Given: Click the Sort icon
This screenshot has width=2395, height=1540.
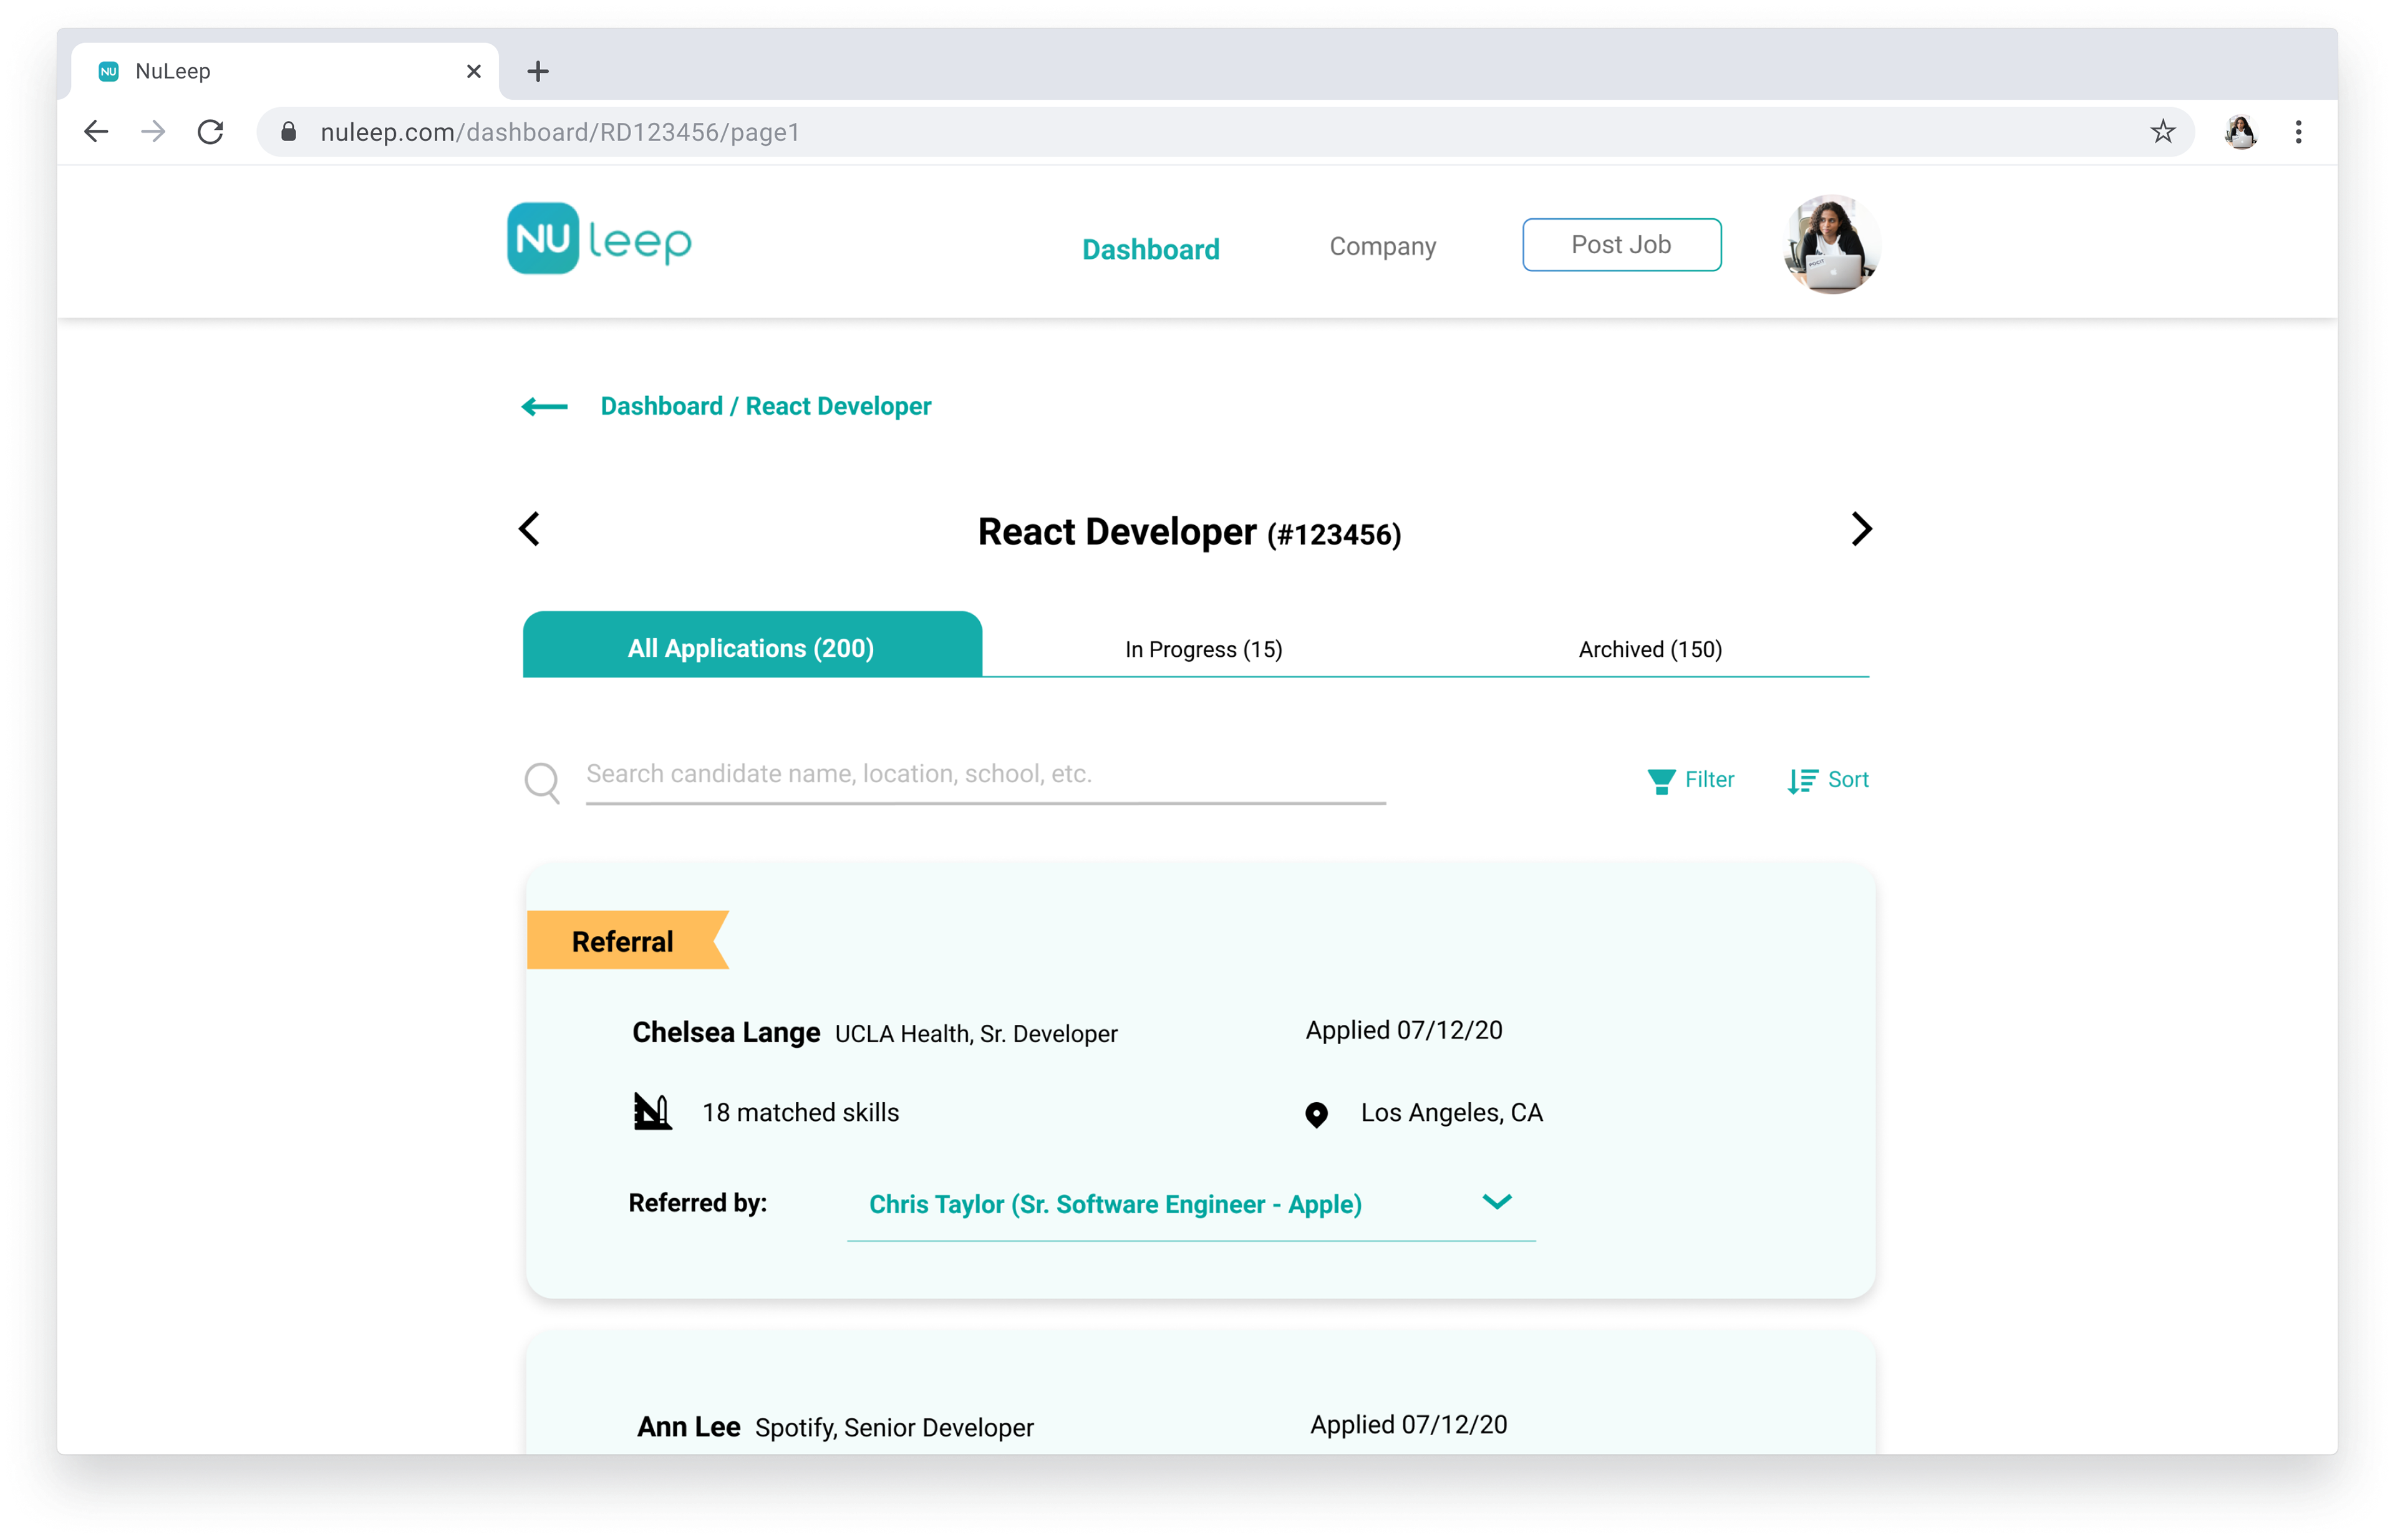Looking at the screenshot, I should [x=1802, y=781].
